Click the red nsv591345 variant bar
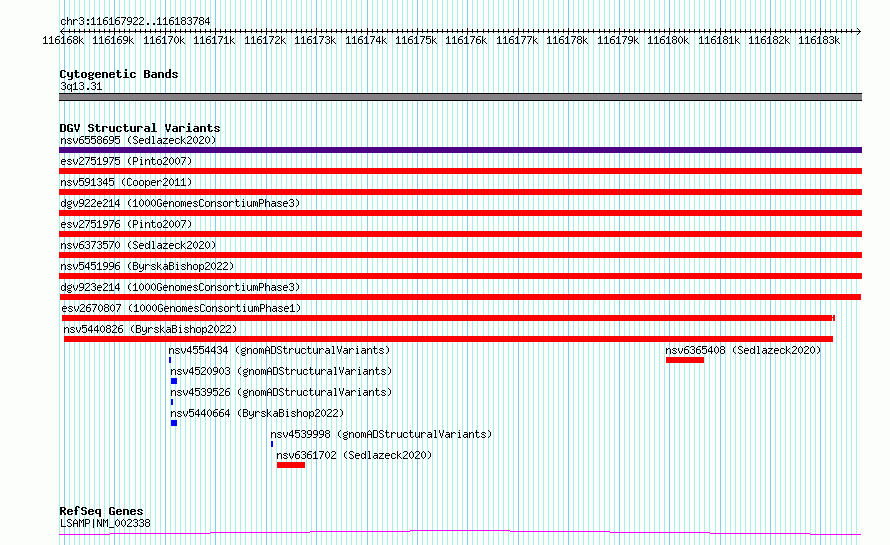Viewport: 890px width, 545px height. [x=460, y=192]
